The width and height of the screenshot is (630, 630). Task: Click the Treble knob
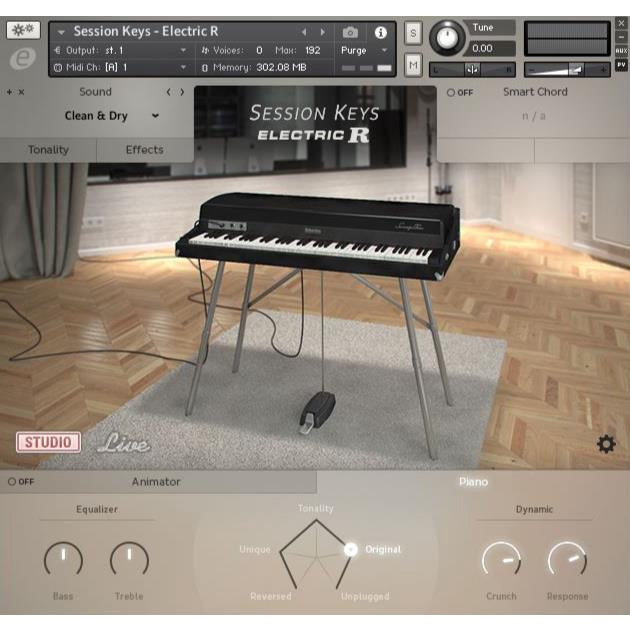coord(129,560)
